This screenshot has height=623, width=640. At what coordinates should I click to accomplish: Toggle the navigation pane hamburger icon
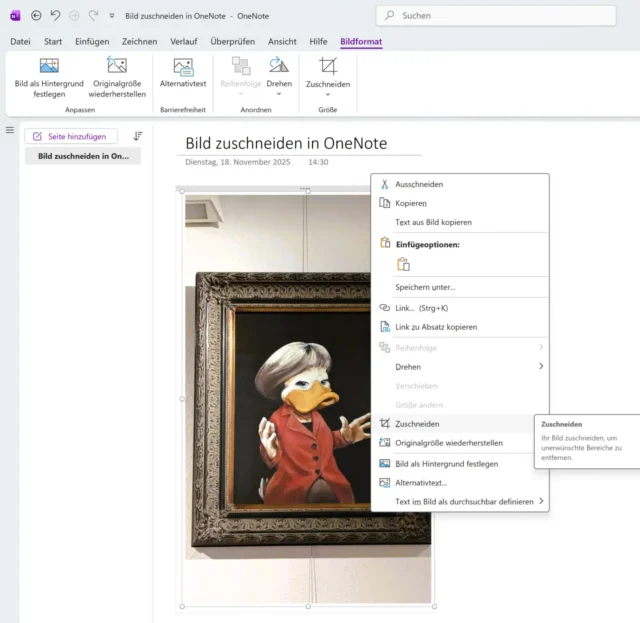pyautogui.click(x=10, y=130)
